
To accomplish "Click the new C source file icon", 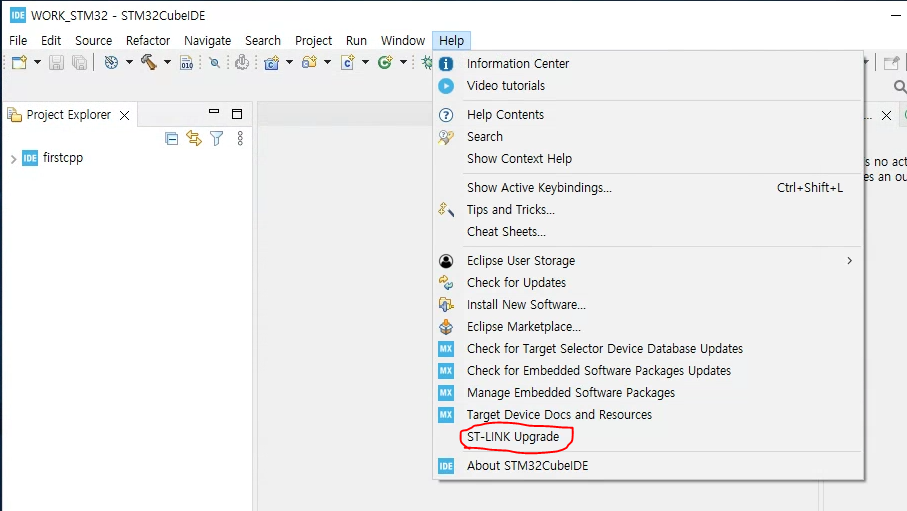I will click(348, 62).
